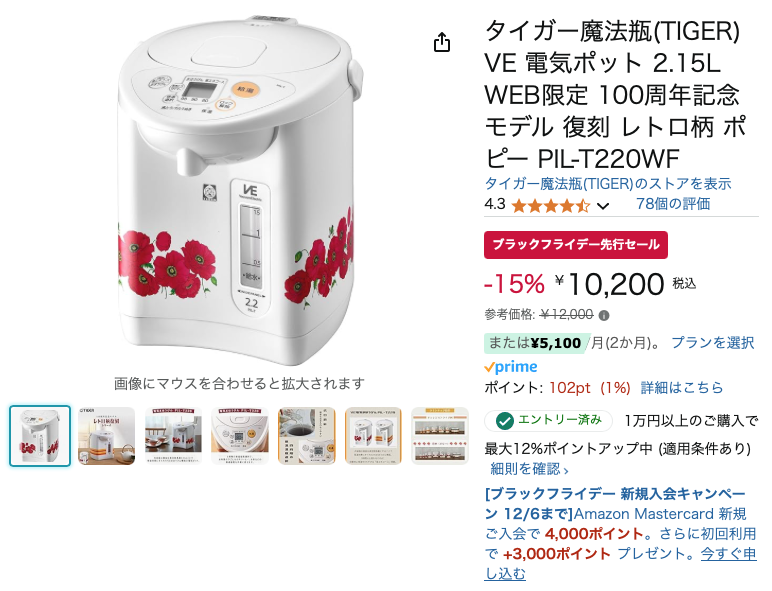Expand the 細則を確認 terms link
This screenshot has width=772, height=591.
pyautogui.click(x=529, y=469)
